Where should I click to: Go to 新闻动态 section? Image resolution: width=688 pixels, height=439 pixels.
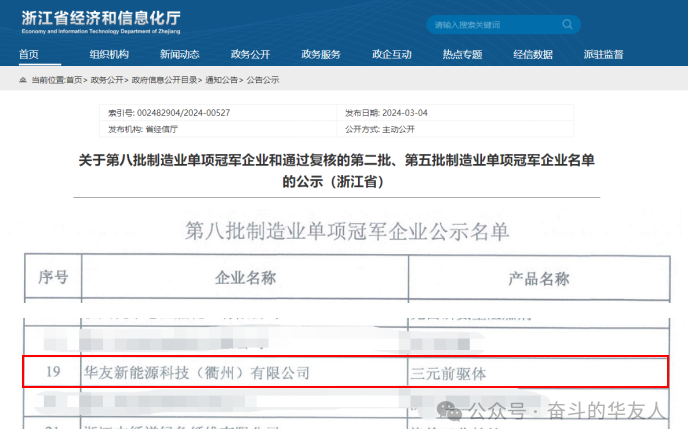point(180,54)
